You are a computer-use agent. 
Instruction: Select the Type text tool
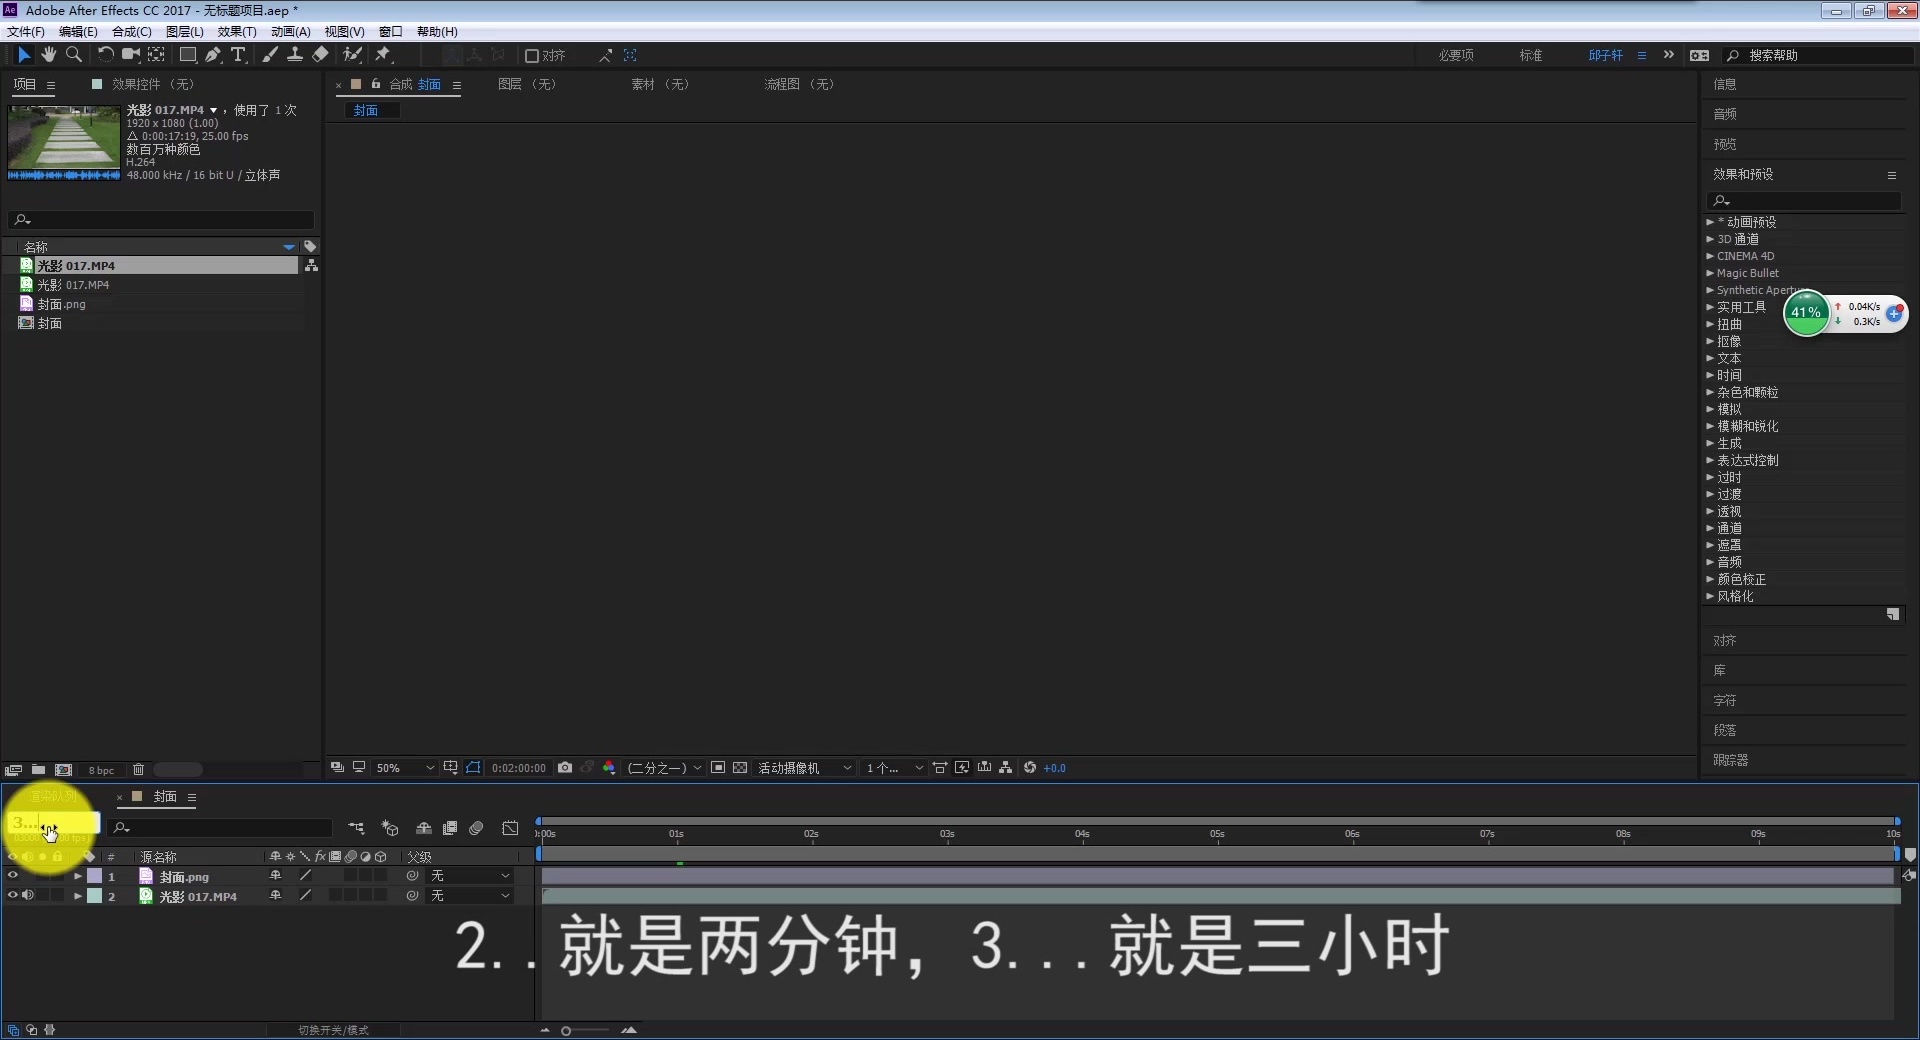238,55
